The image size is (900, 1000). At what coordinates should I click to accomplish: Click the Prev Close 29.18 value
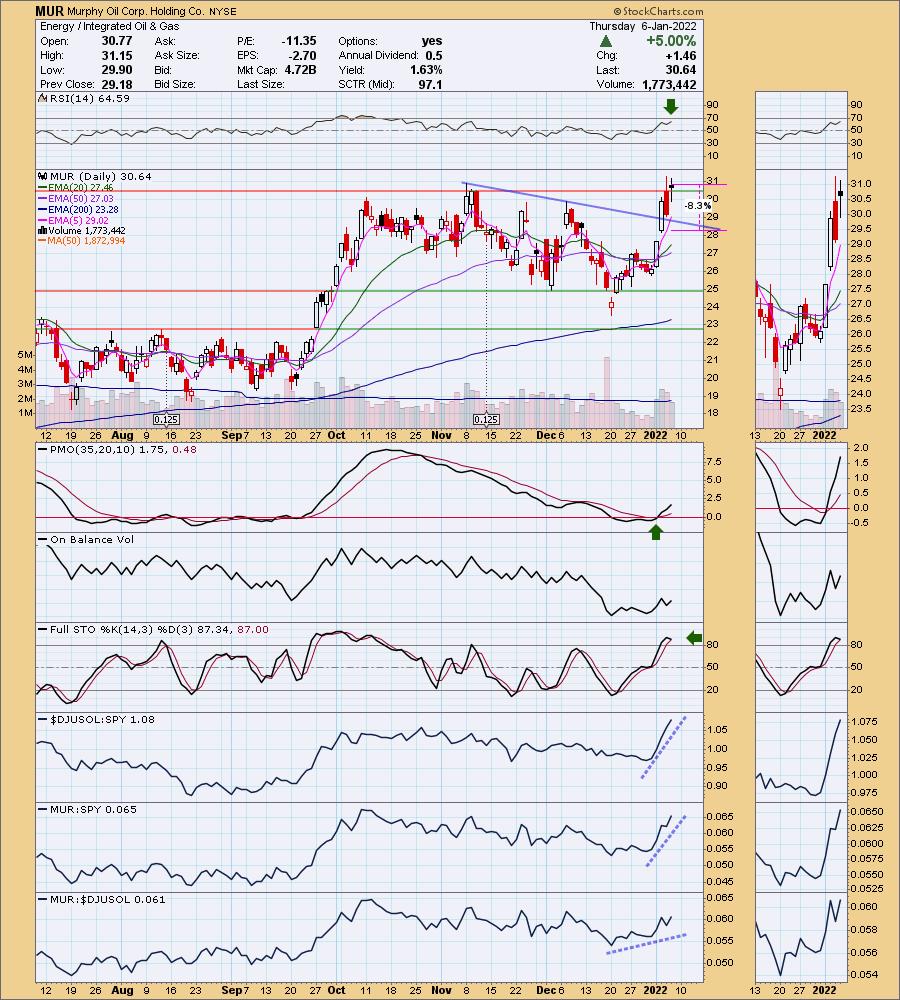click(117, 84)
